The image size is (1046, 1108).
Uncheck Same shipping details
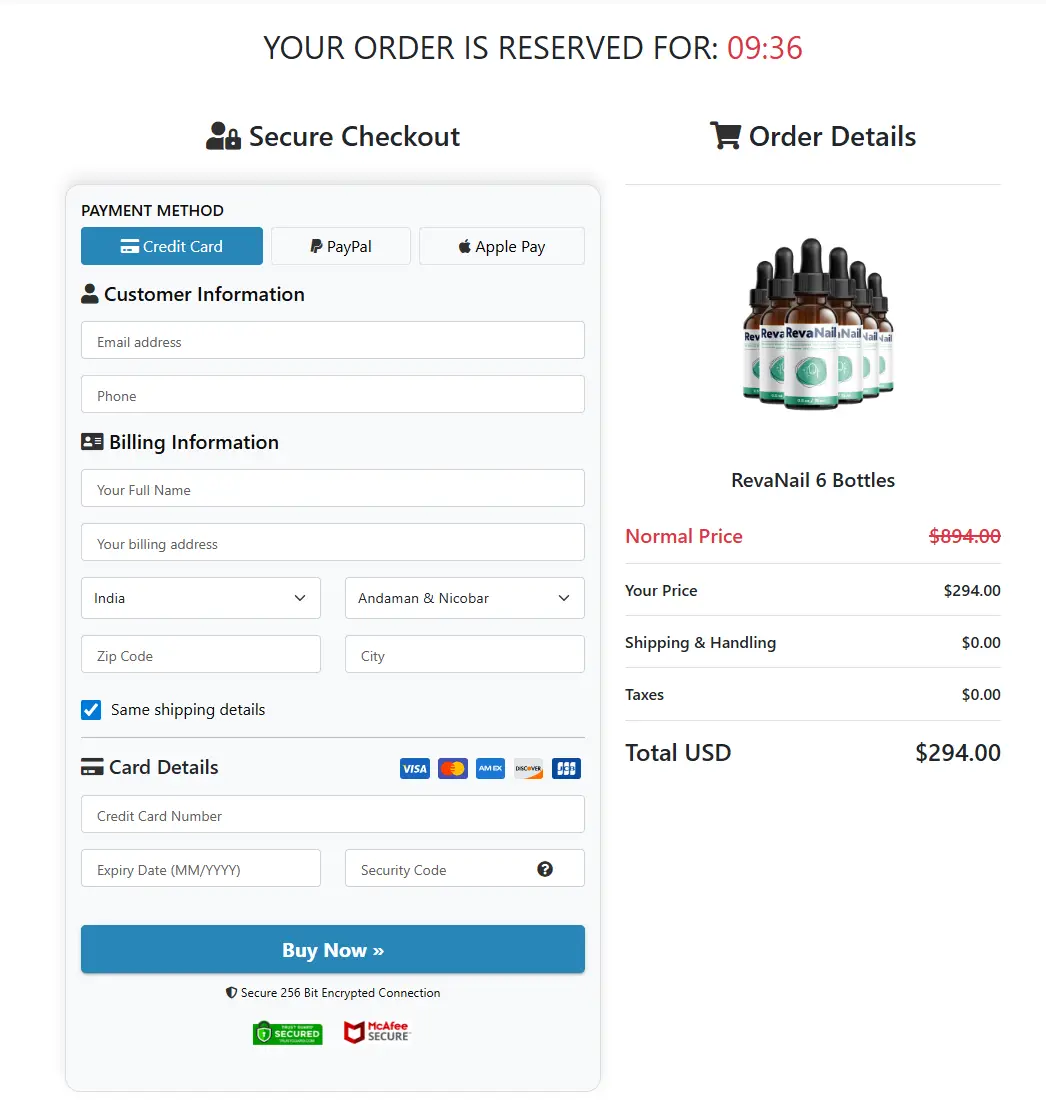tap(91, 709)
